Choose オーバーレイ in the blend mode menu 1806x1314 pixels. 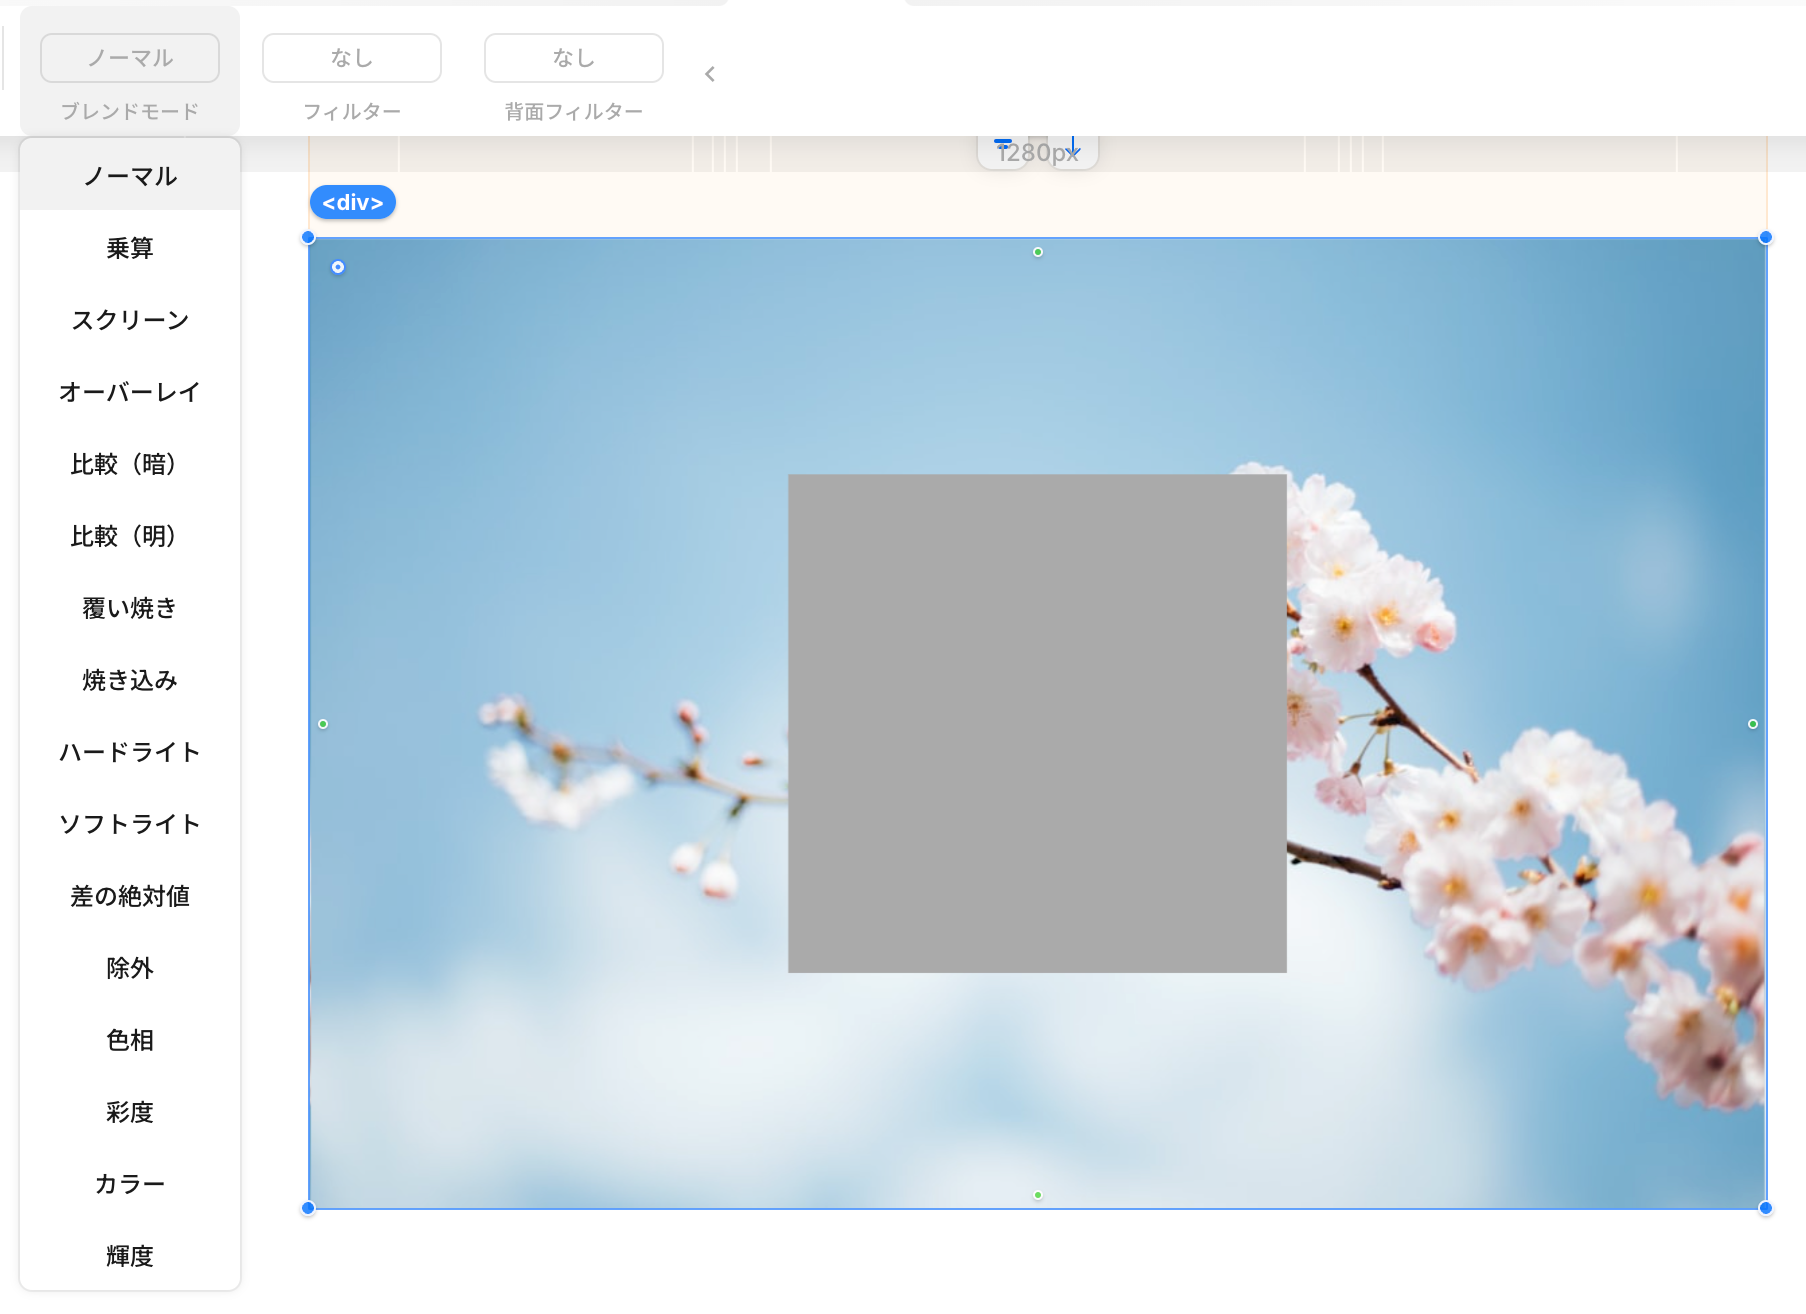[x=130, y=392]
